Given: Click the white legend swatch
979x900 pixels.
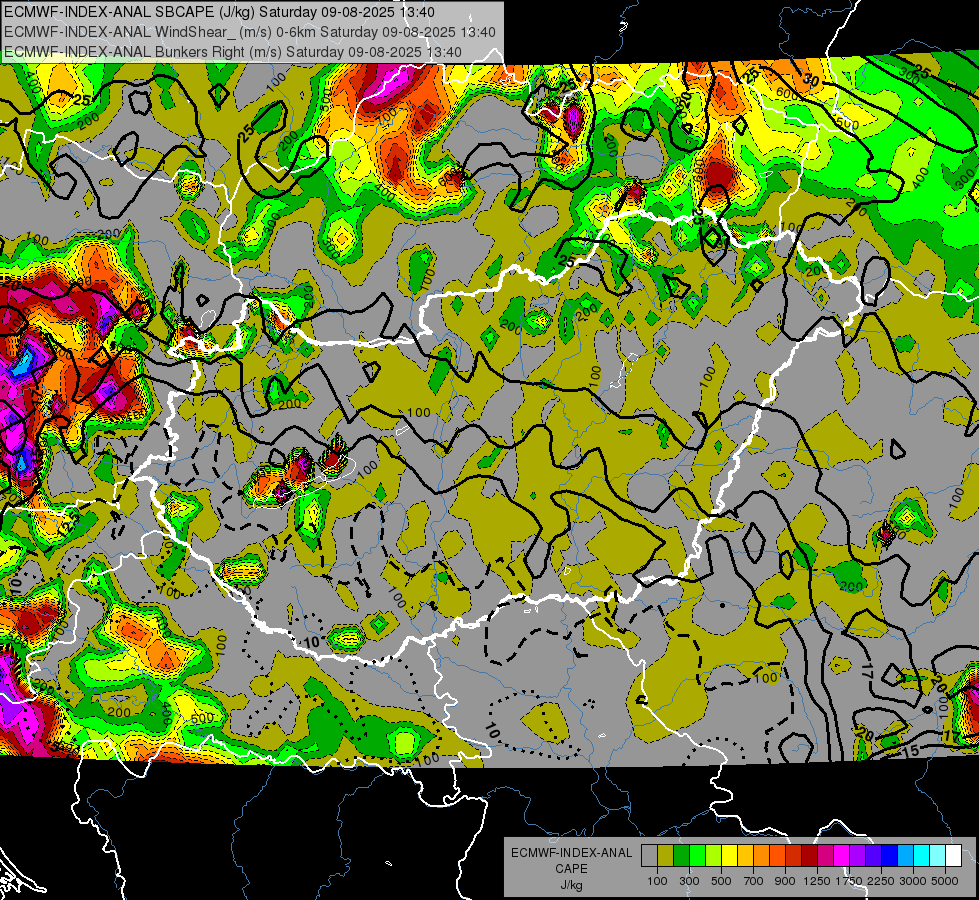Looking at the screenshot, I should 955,855.
